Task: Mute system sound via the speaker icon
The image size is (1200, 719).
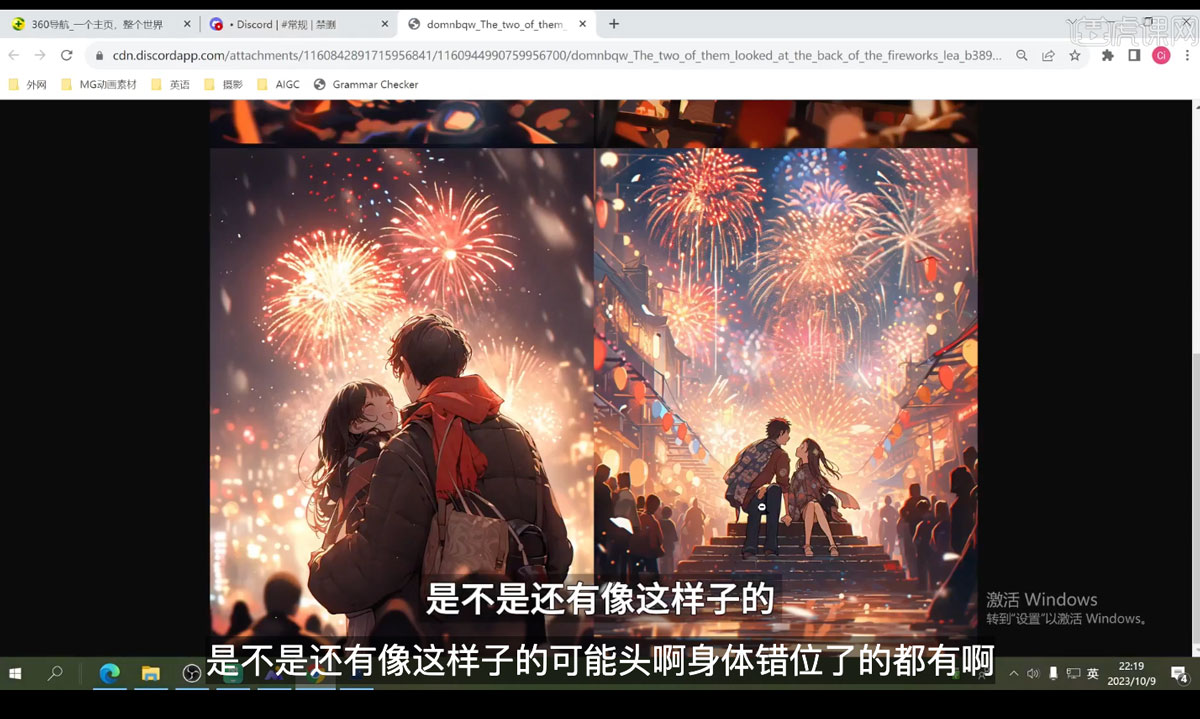Action: click(x=1033, y=673)
